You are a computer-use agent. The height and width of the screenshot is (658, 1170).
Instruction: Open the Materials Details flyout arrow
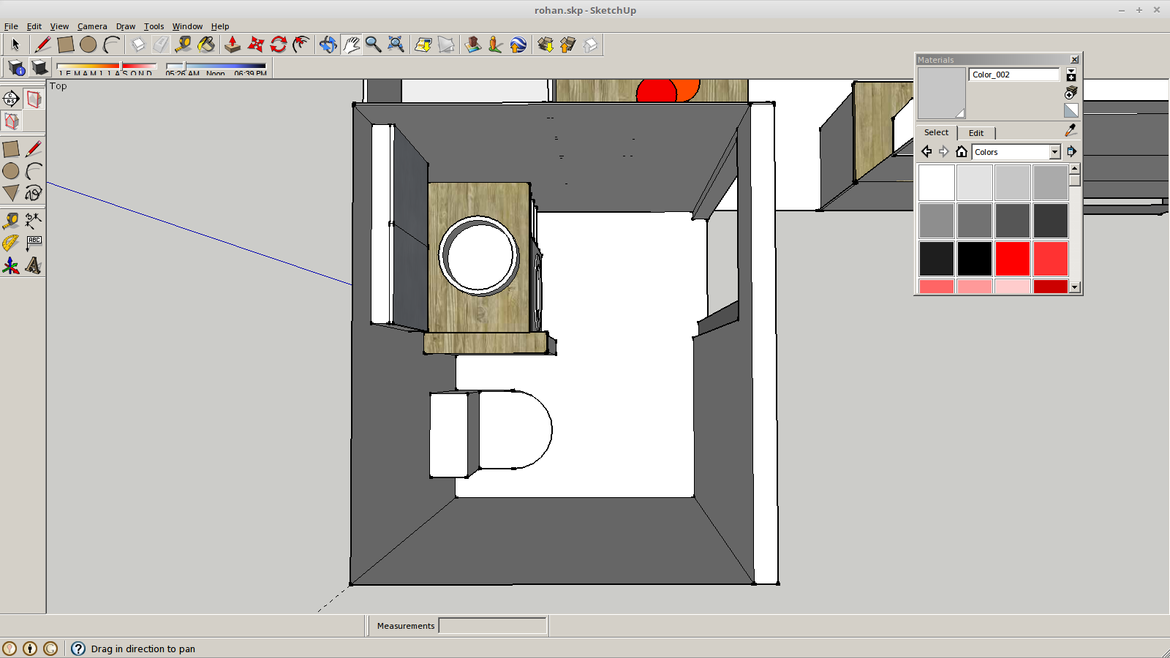[x=1071, y=152]
